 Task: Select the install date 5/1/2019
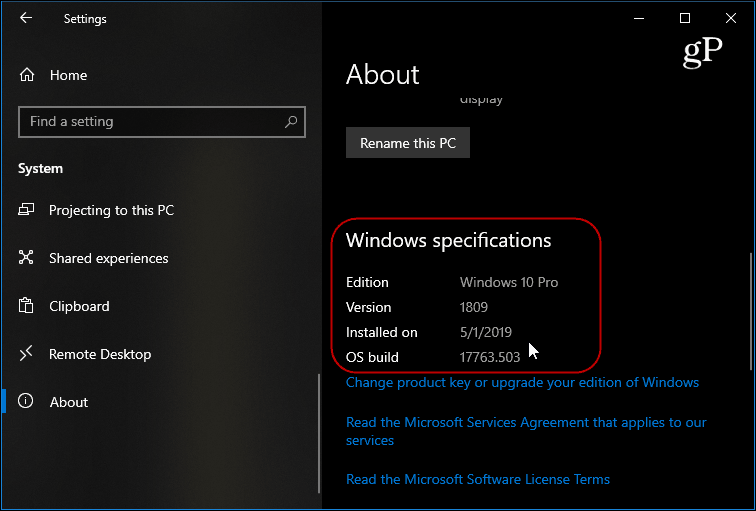[486, 332]
